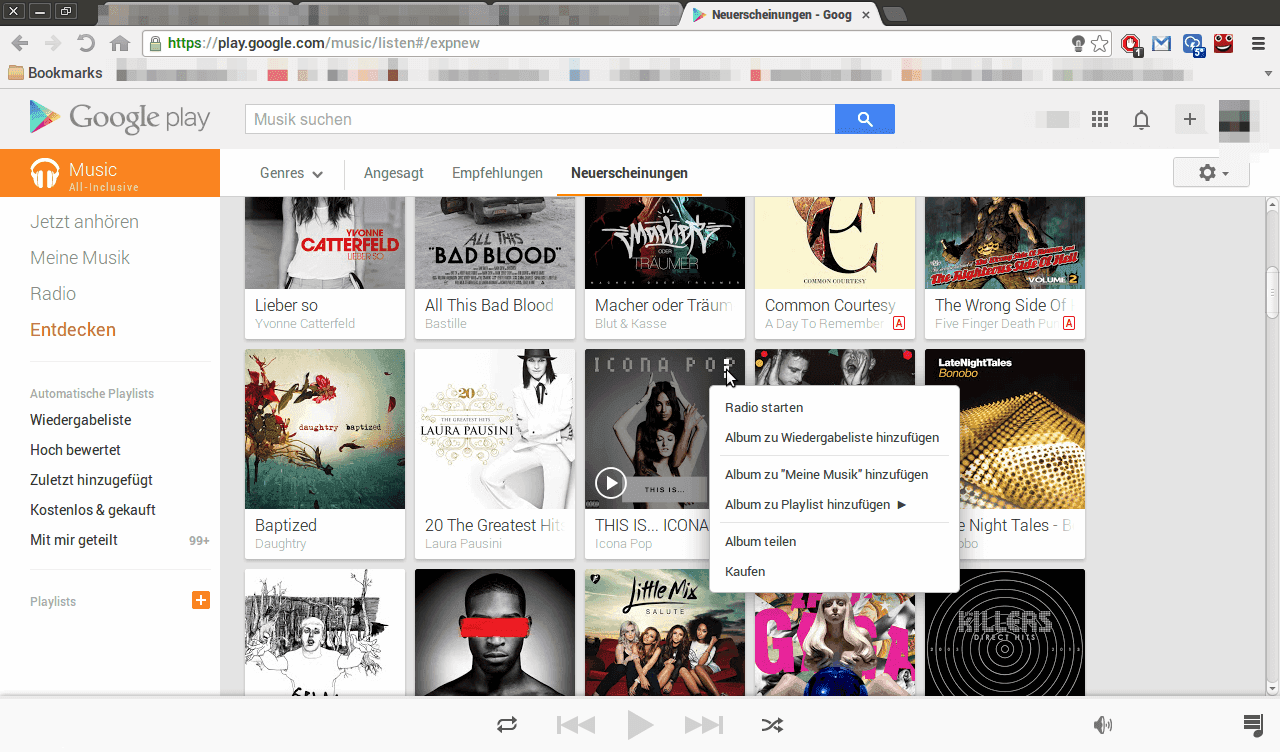The height and width of the screenshot is (752, 1280).
Task: Open 'Mit mir geteilt' playlist
Action: click(74, 540)
